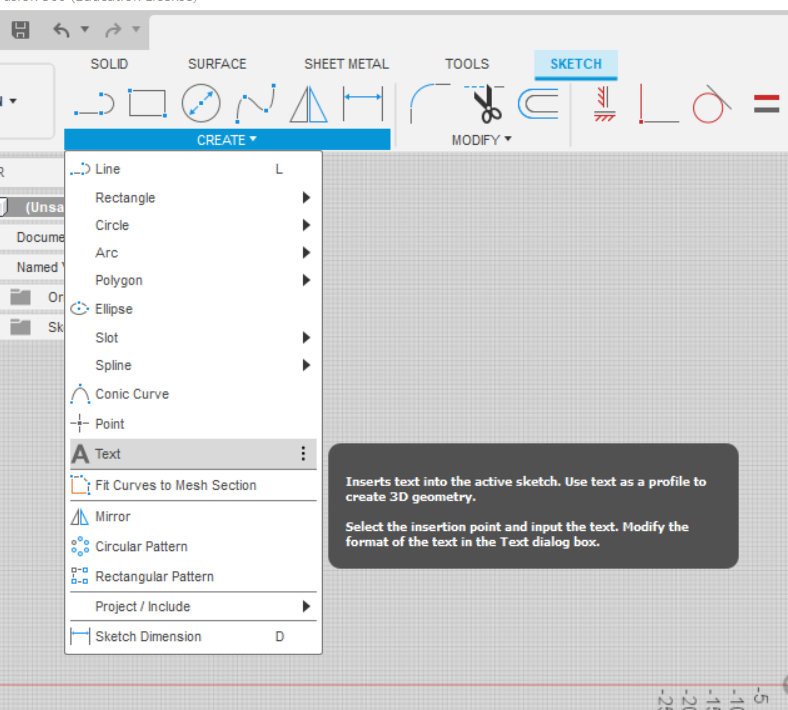This screenshot has height=710, width=788.
Task: Open the workspace switcher dropdown arrow
Action: click(13, 101)
